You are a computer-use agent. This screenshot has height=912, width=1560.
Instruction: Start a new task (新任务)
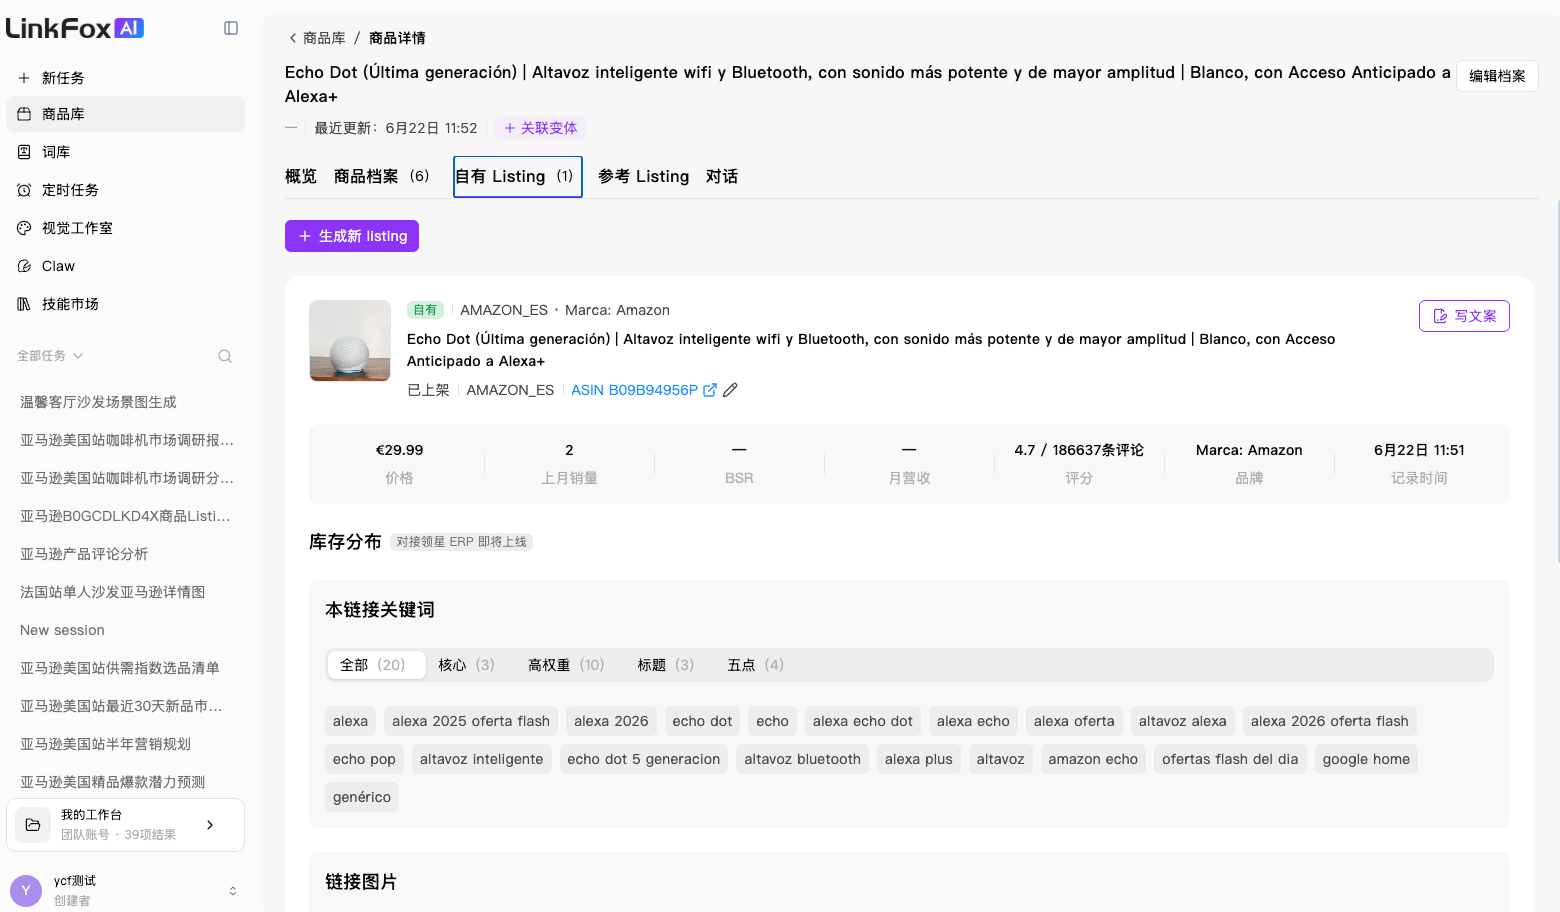pos(125,78)
